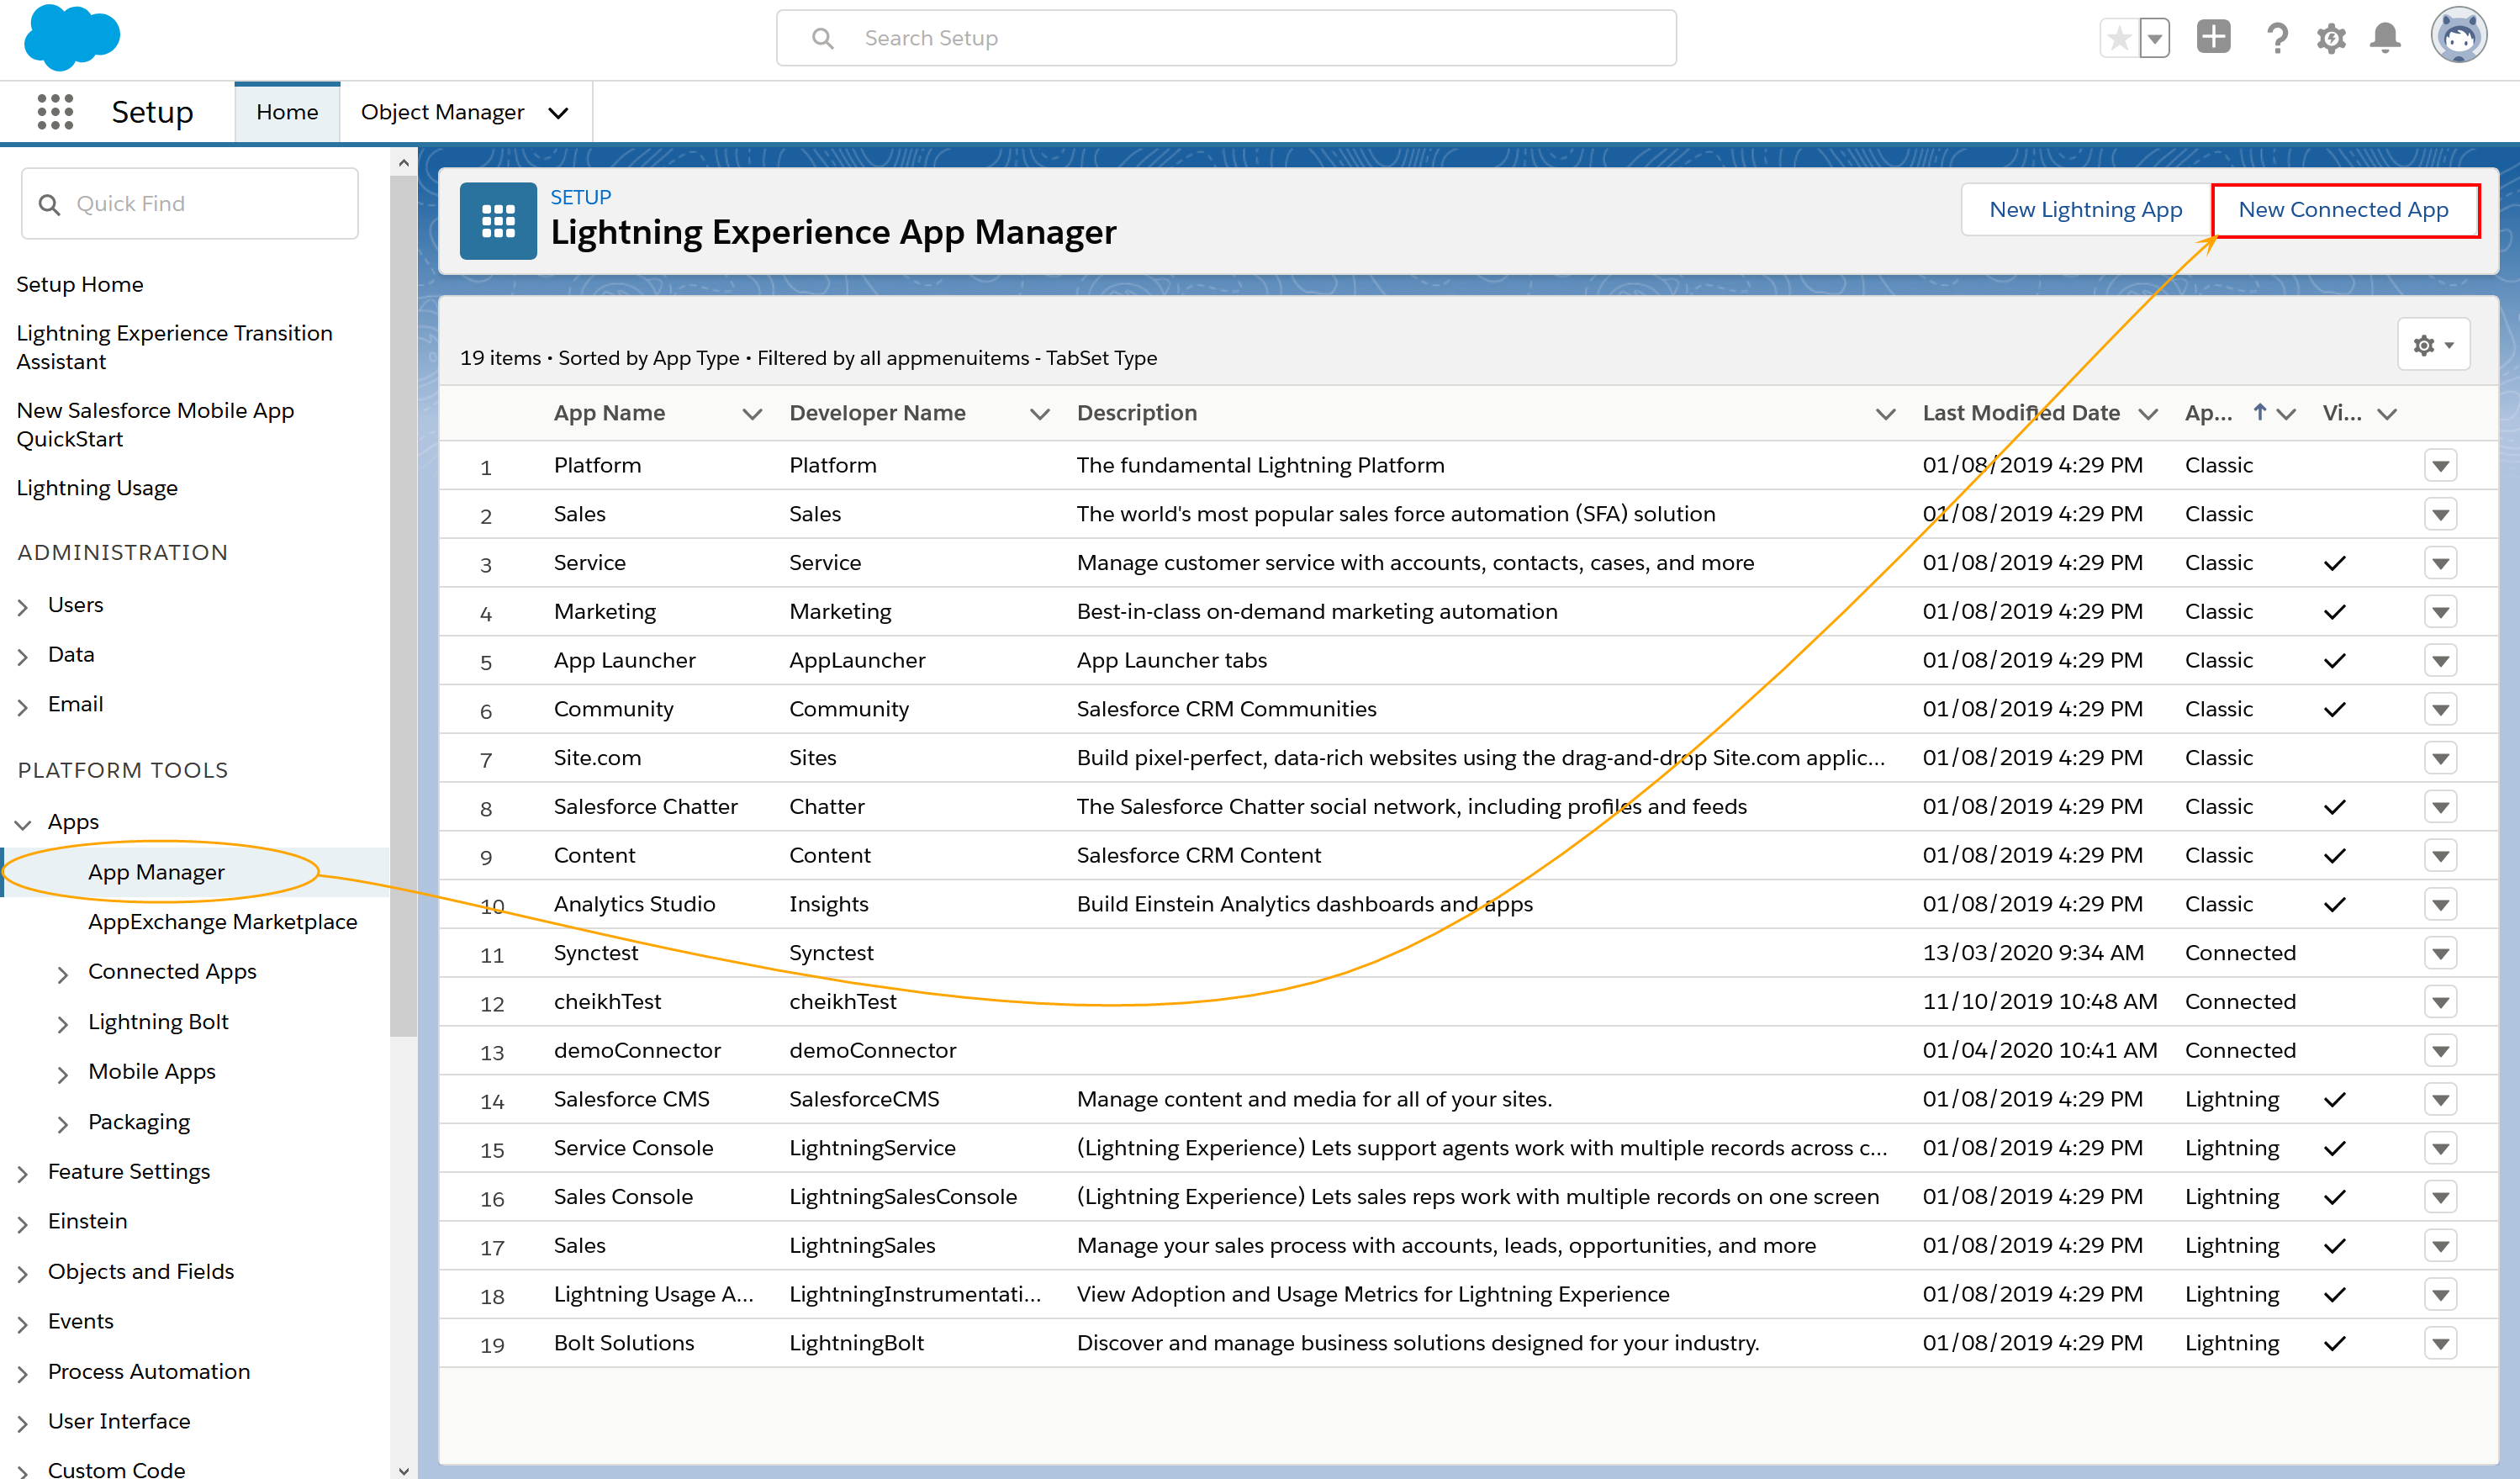Select App Manager in the sidebar
The height and width of the screenshot is (1479, 2520).
tap(156, 871)
